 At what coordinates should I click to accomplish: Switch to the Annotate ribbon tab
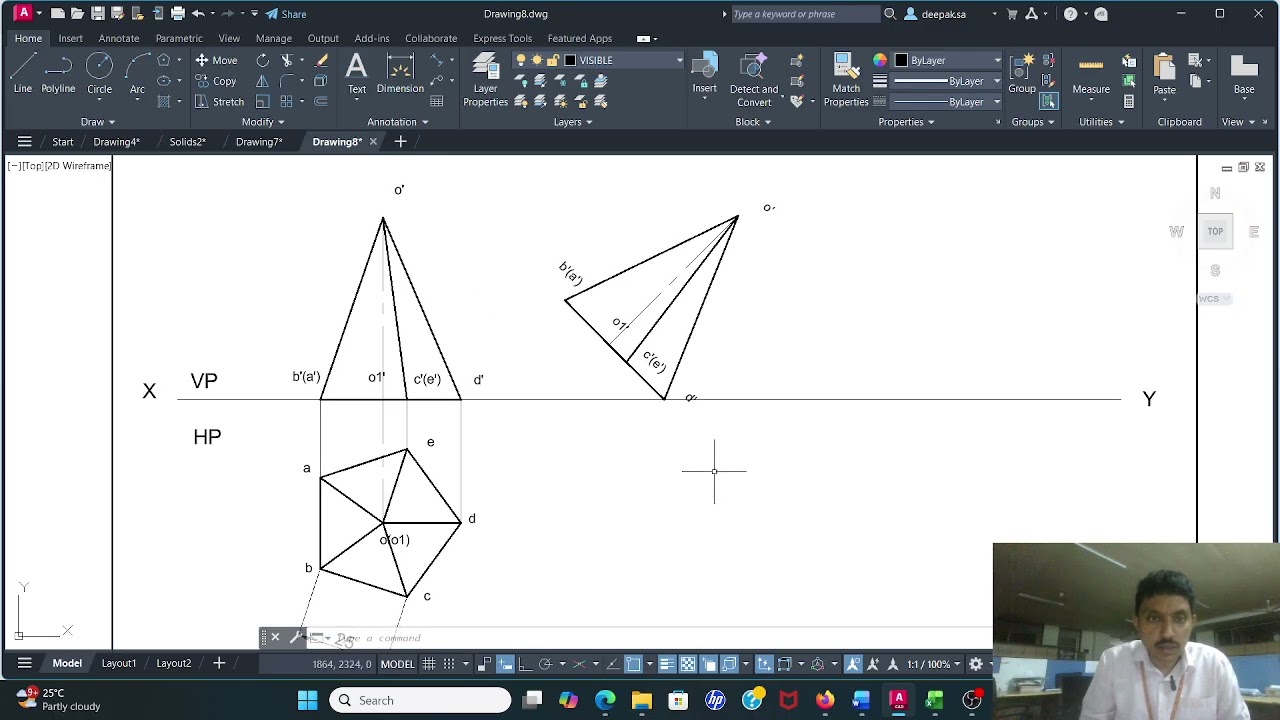(119, 38)
